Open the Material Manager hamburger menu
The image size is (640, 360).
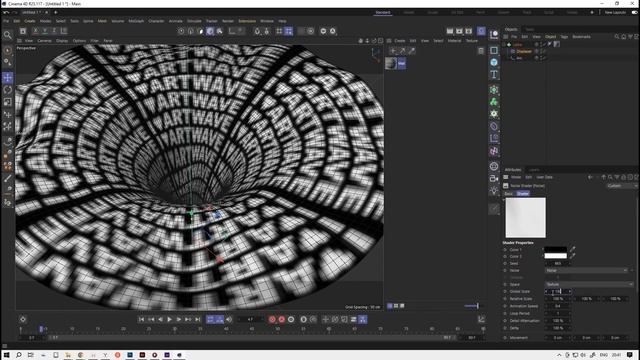click(x=389, y=41)
